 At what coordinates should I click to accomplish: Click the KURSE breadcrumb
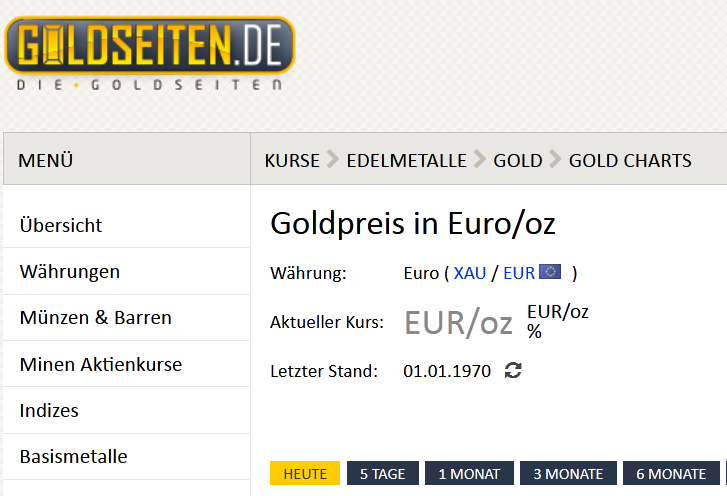(292, 160)
